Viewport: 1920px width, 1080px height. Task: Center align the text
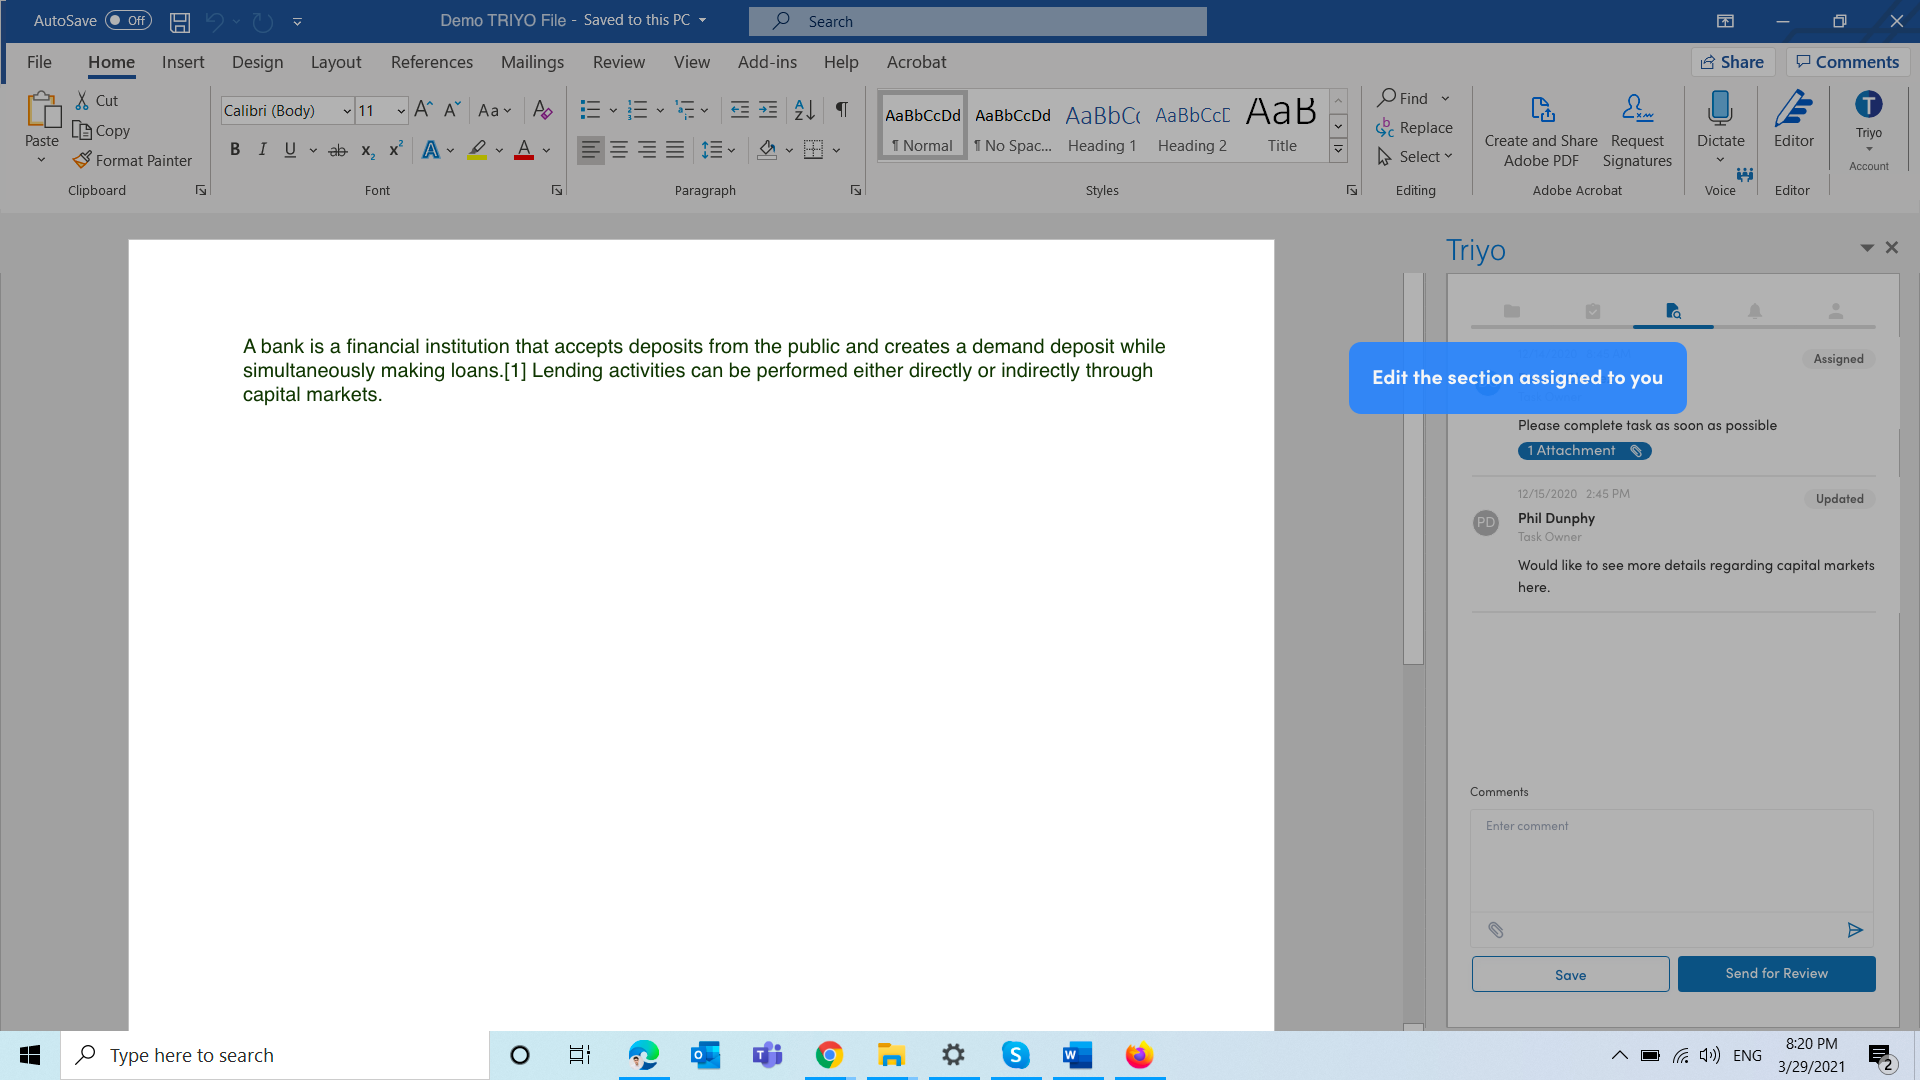click(619, 150)
